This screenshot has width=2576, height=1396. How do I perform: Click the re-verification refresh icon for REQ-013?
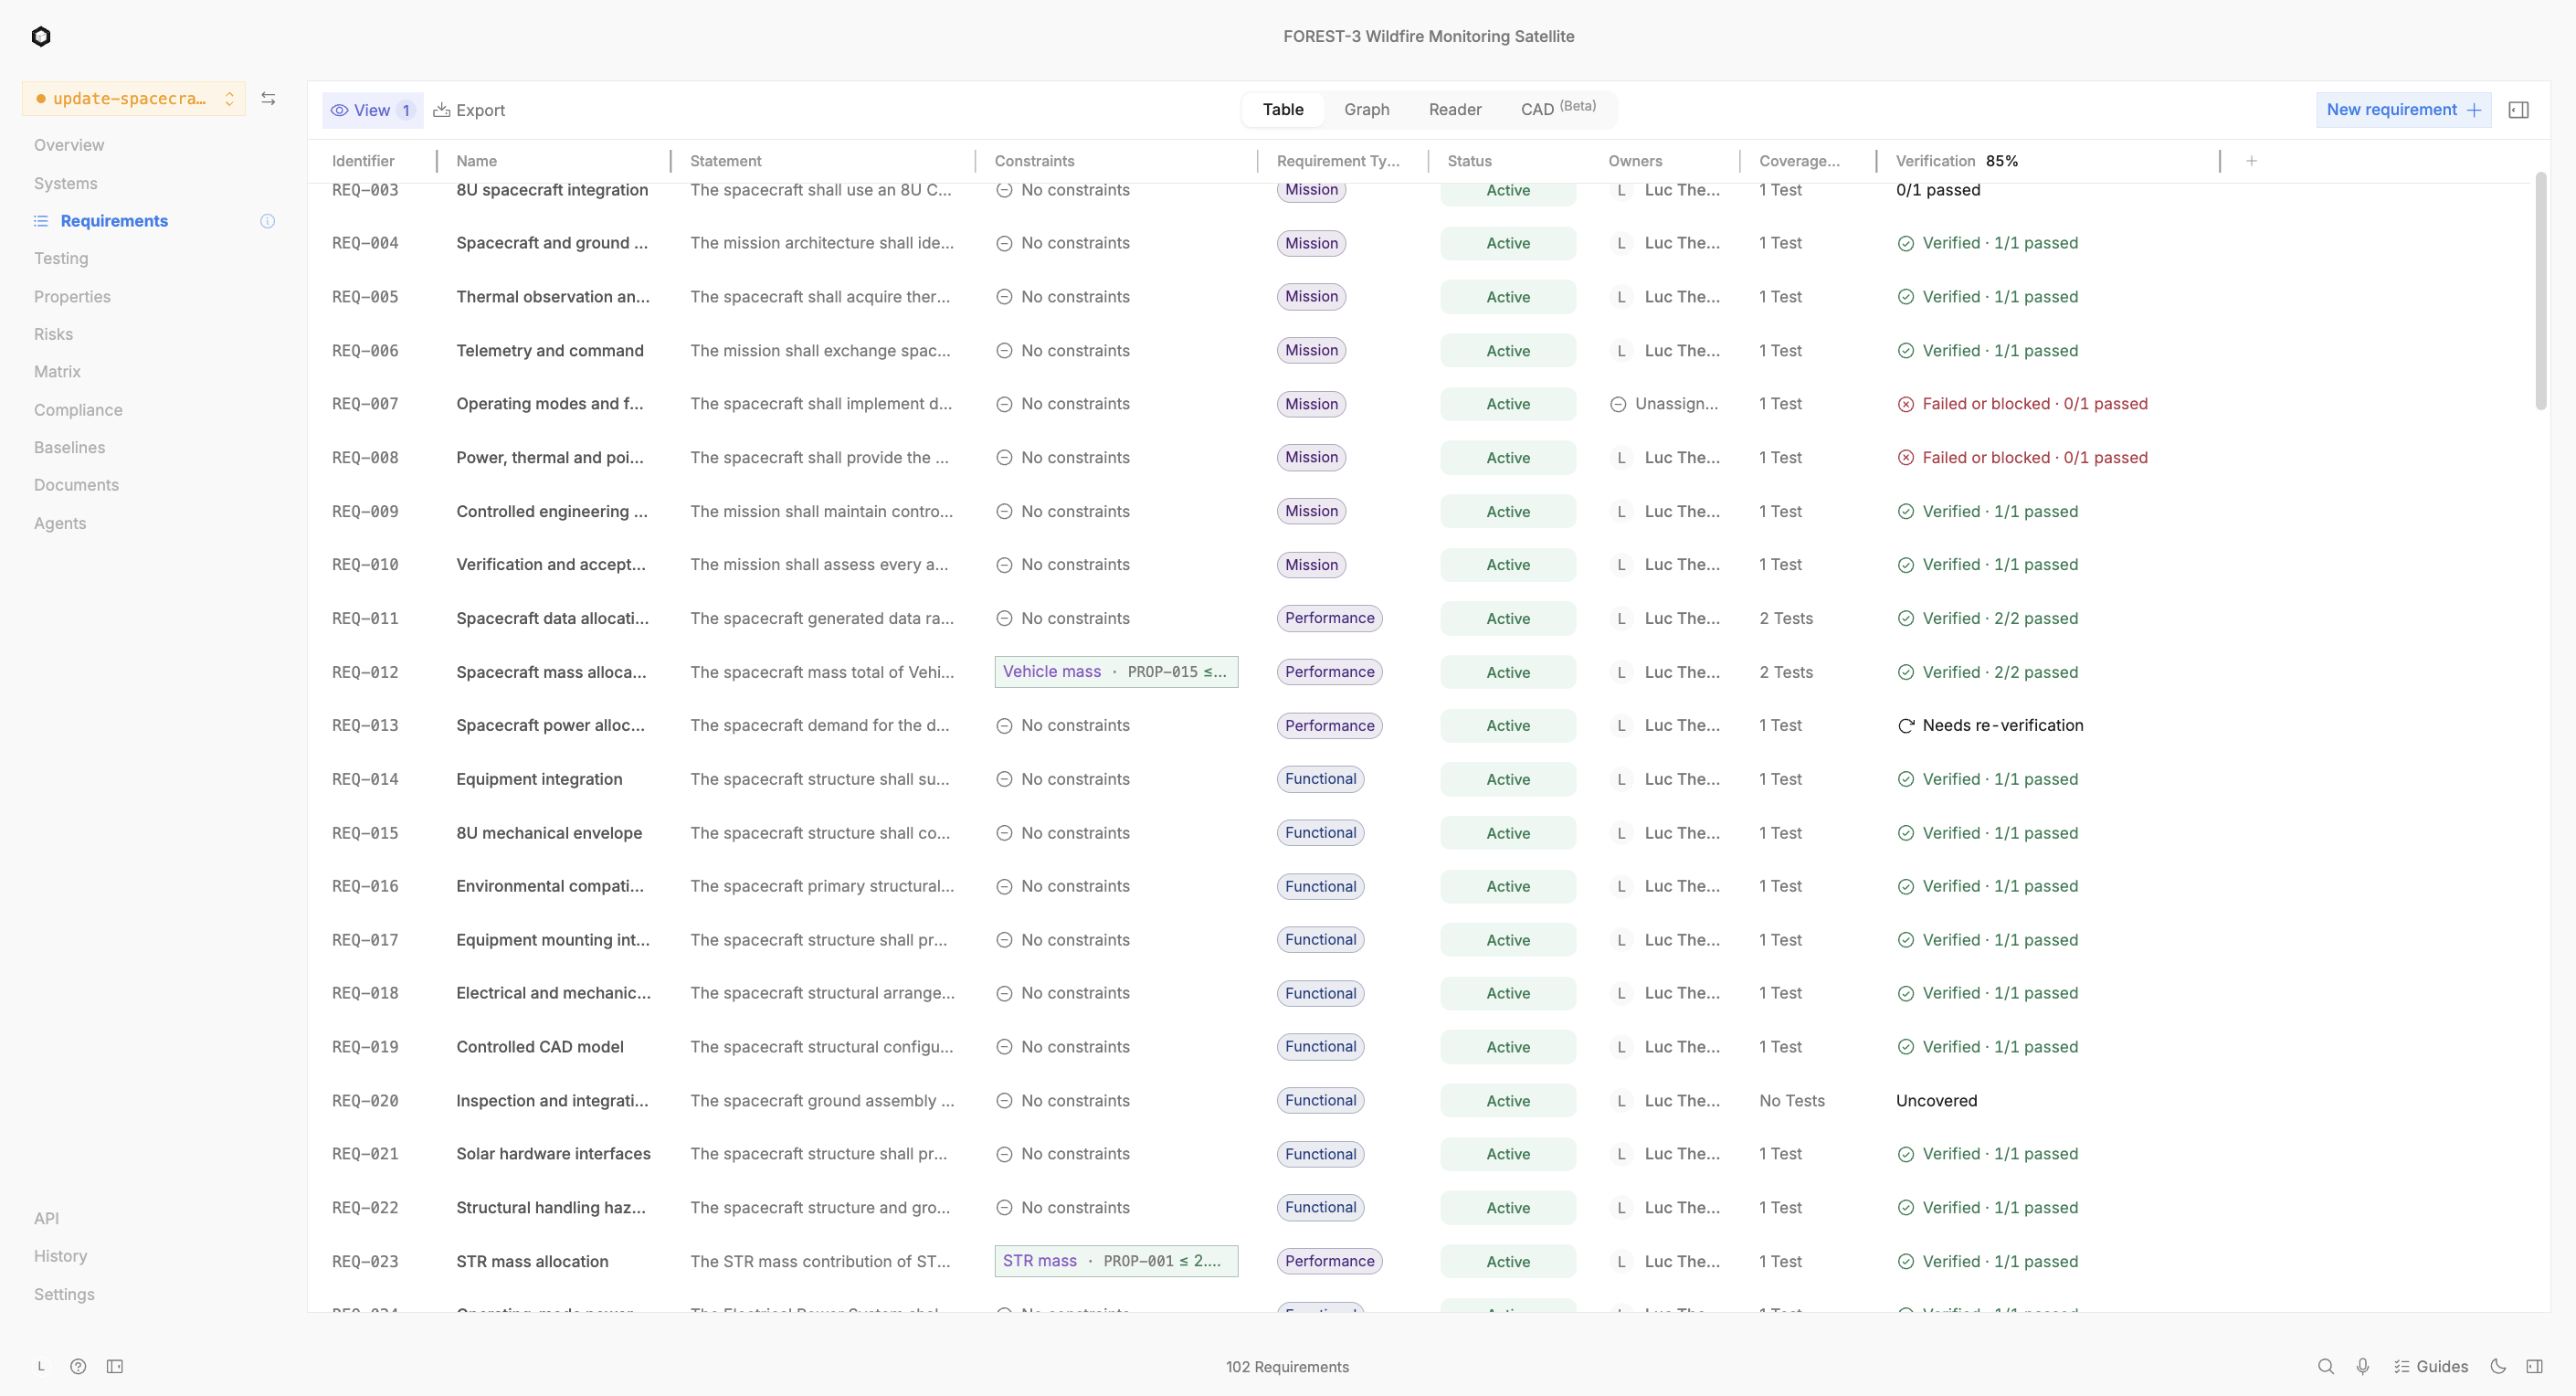1905,726
